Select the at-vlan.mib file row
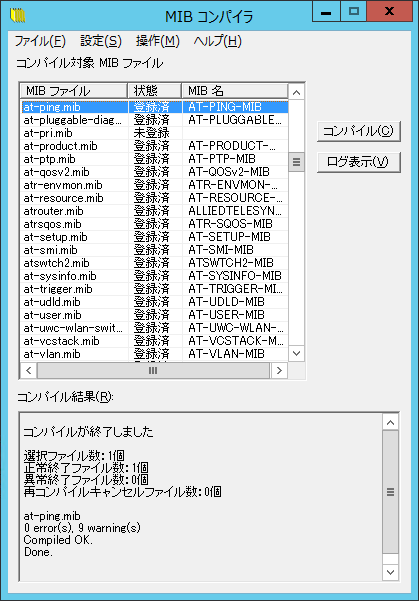 [154, 354]
